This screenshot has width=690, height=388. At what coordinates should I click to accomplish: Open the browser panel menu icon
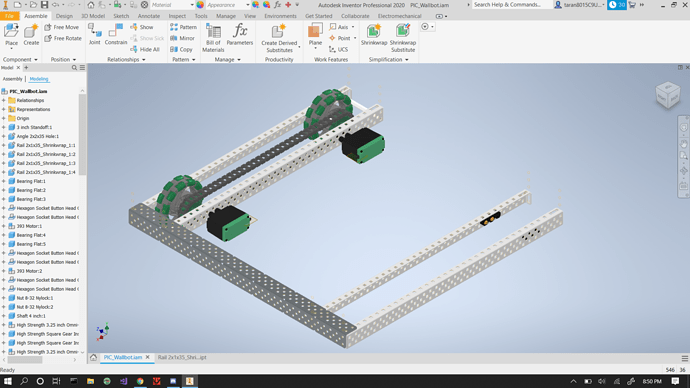[82, 68]
